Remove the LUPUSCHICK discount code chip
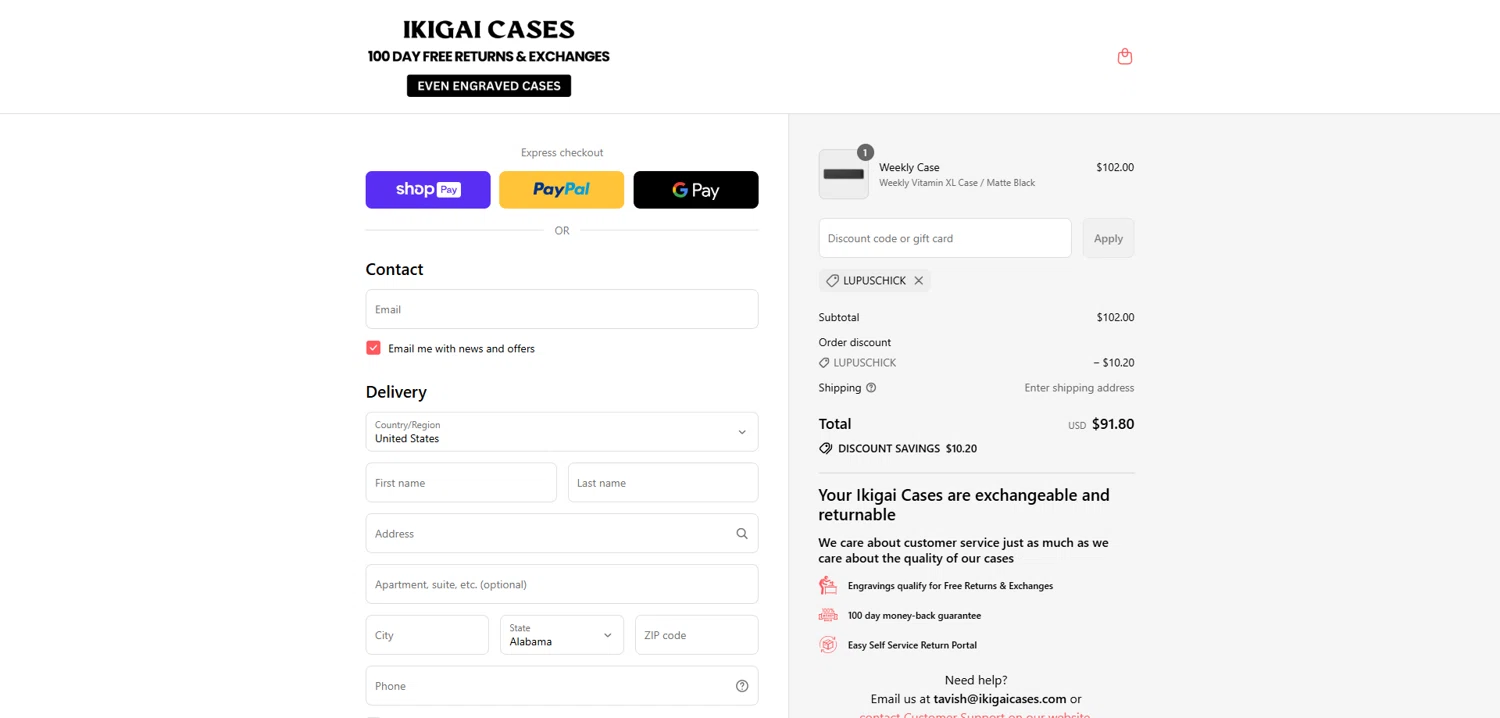This screenshot has height=718, width=1500. (x=918, y=281)
